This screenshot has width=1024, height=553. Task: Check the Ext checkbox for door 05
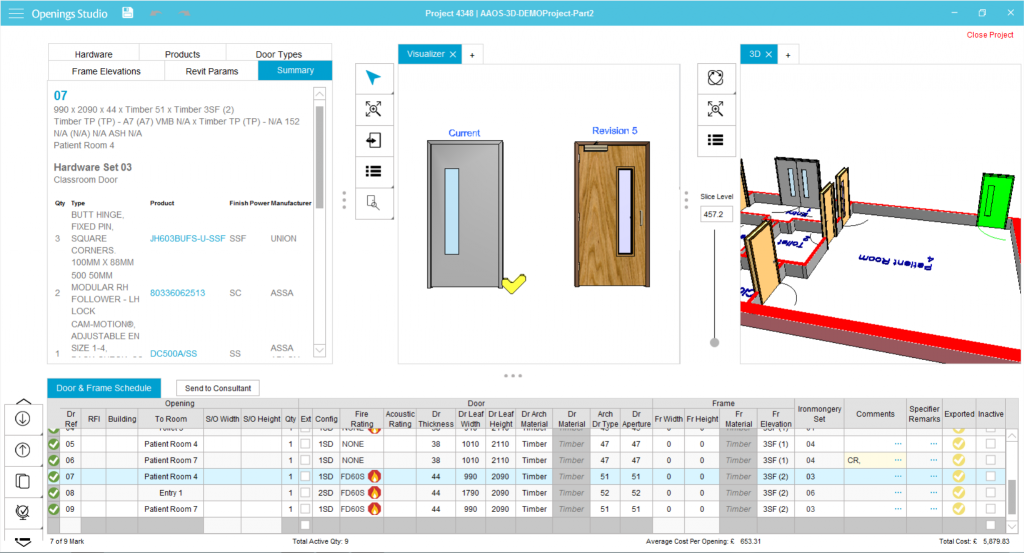coord(306,444)
